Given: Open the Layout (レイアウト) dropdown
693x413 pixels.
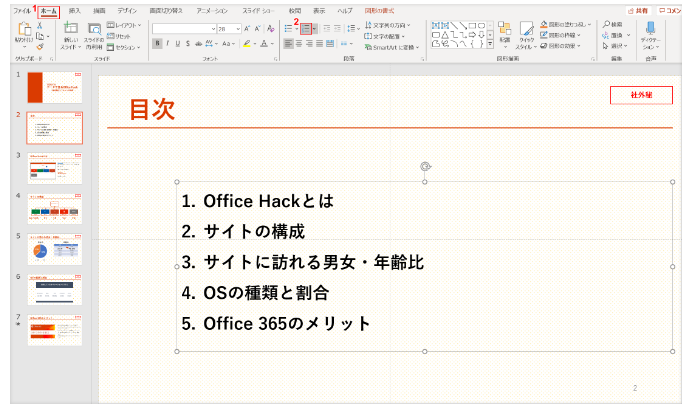Looking at the screenshot, I should (x=124, y=23).
